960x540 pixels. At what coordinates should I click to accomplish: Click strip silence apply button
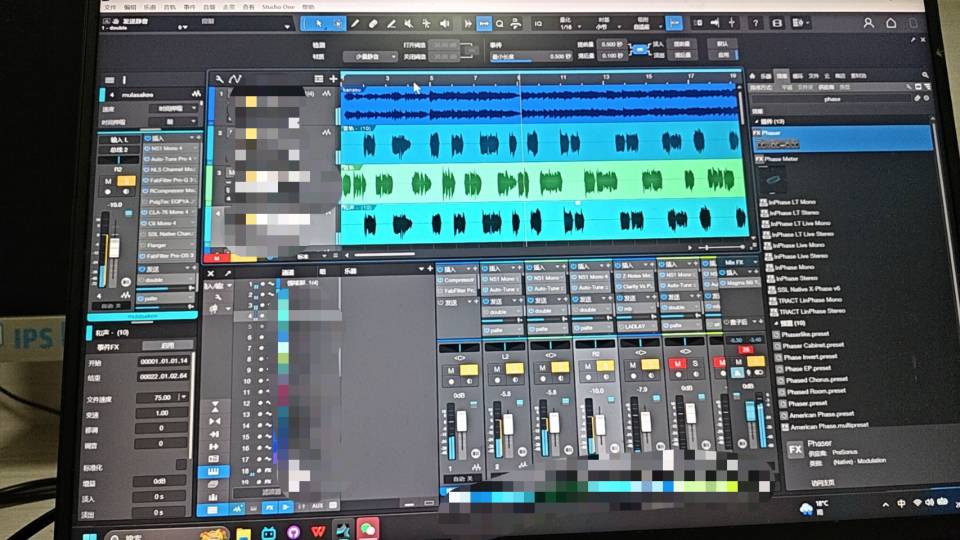tap(723, 55)
